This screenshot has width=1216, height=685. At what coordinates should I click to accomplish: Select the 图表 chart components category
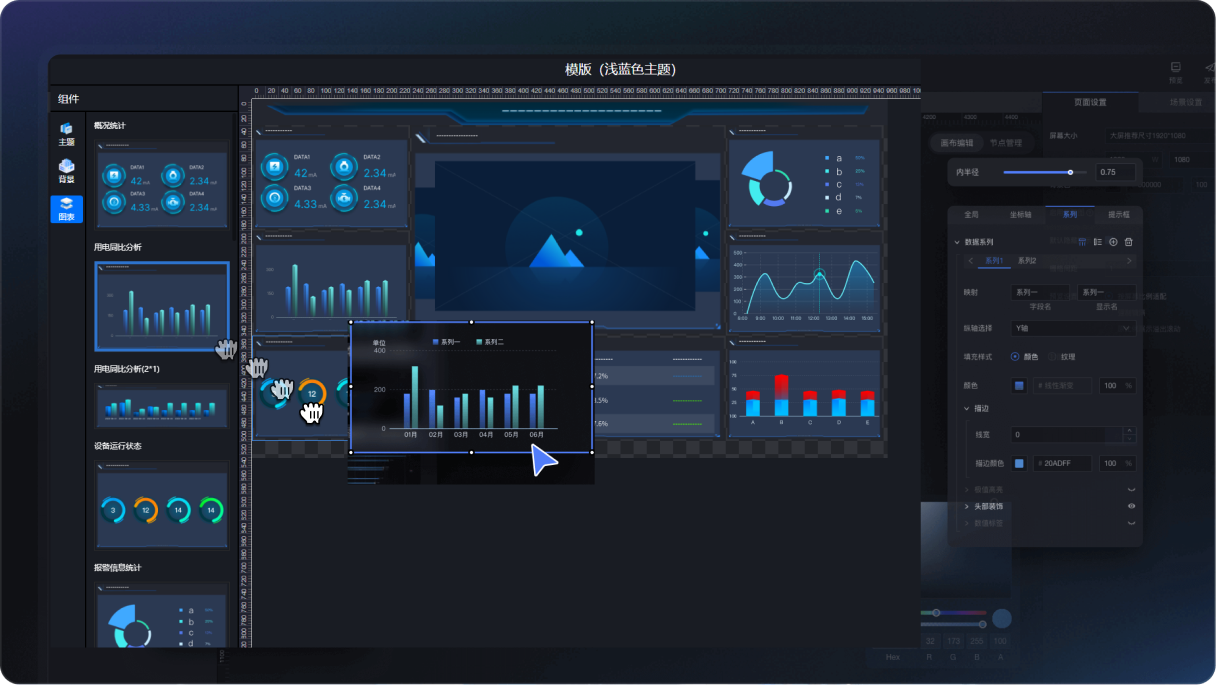(67, 209)
